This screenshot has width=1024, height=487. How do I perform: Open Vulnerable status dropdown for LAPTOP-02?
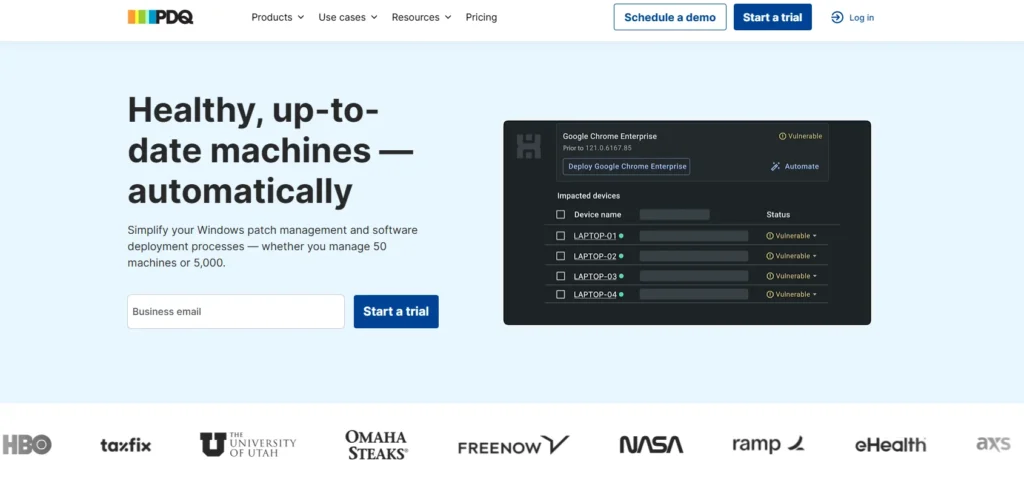[792, 256]
